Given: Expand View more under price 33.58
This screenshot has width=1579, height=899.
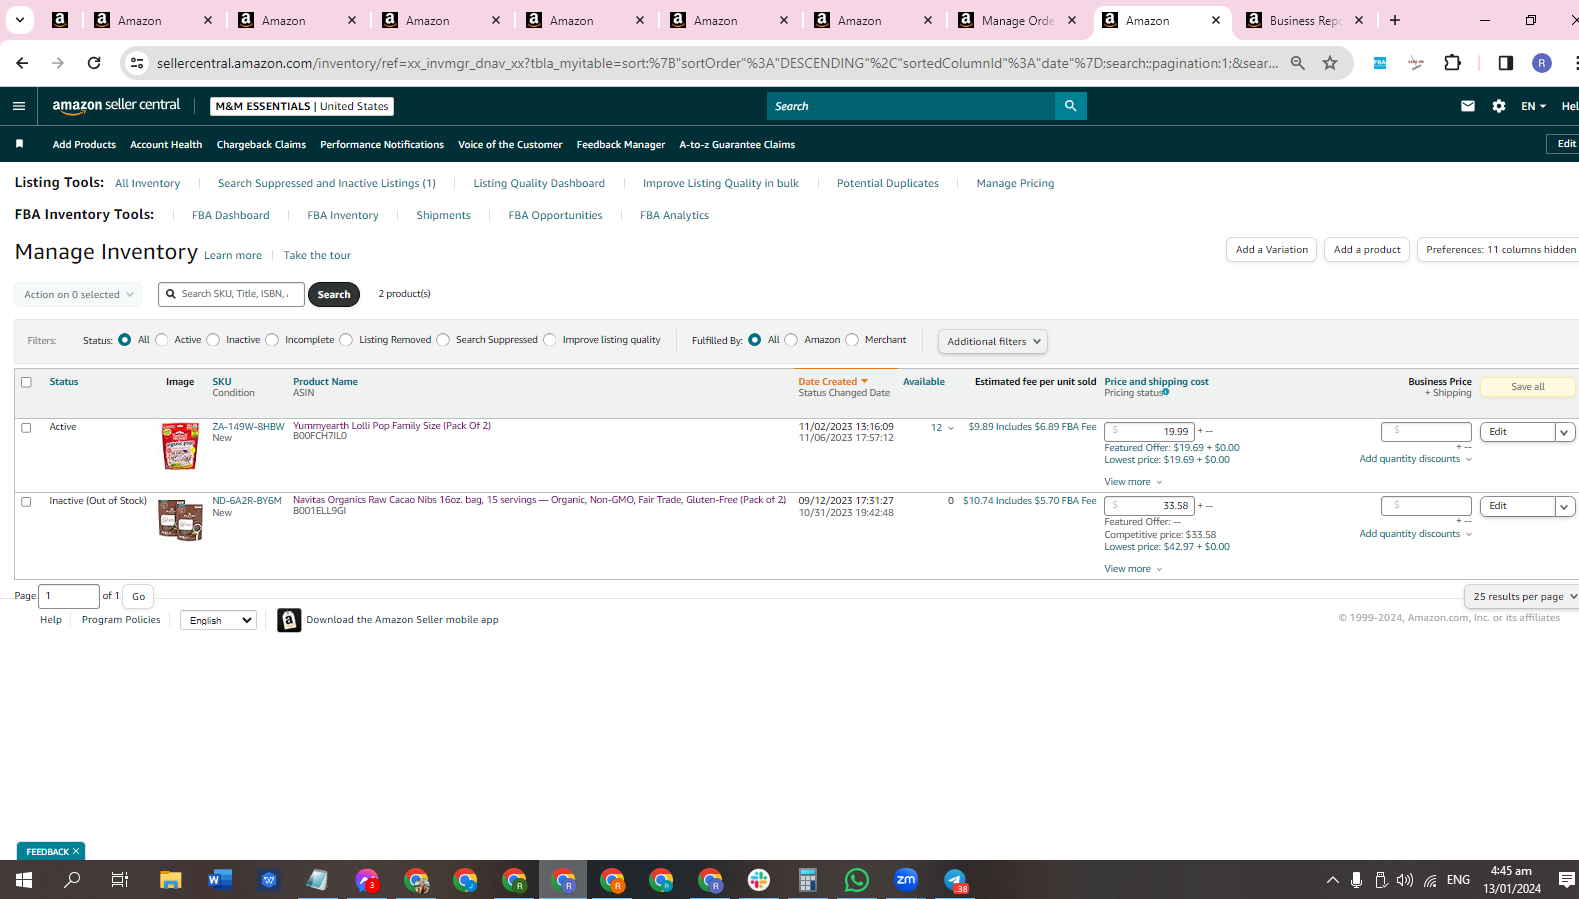Looking at the screenshot, I should 1133,569.
